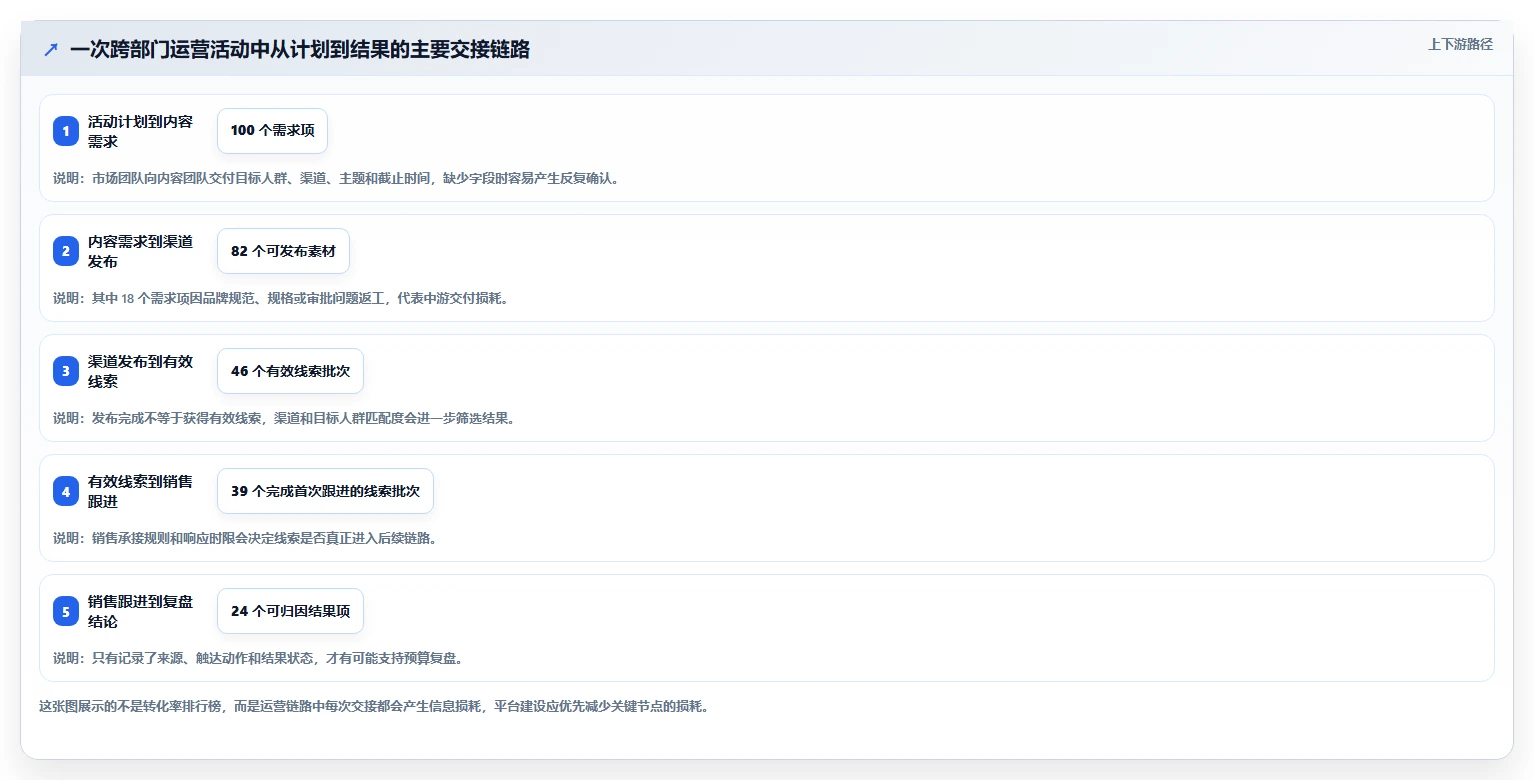Click the arrow icon beside the chart title
1534x780 pixels.
click(x=51, y=49)
